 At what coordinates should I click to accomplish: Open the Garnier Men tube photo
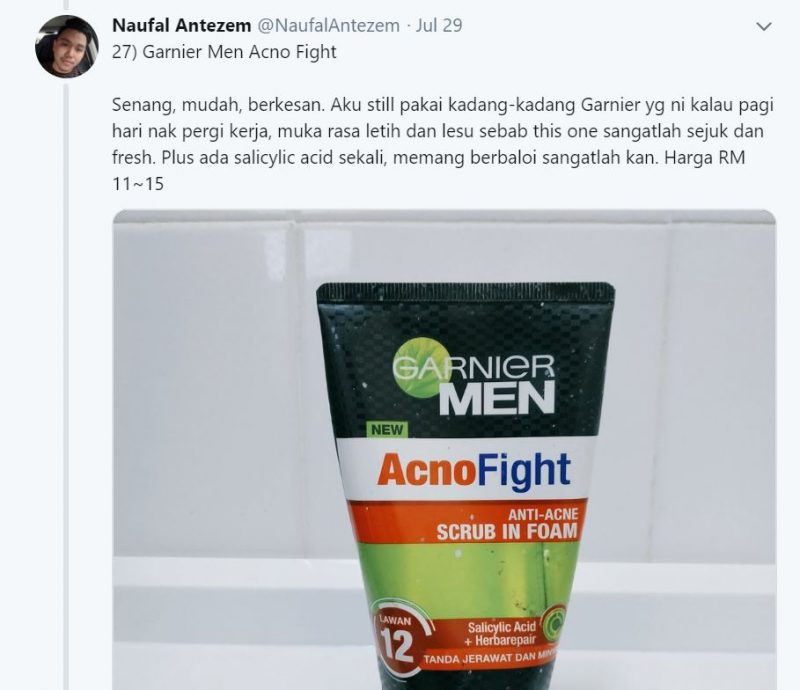pyautogui.click(x=444, y=450)
